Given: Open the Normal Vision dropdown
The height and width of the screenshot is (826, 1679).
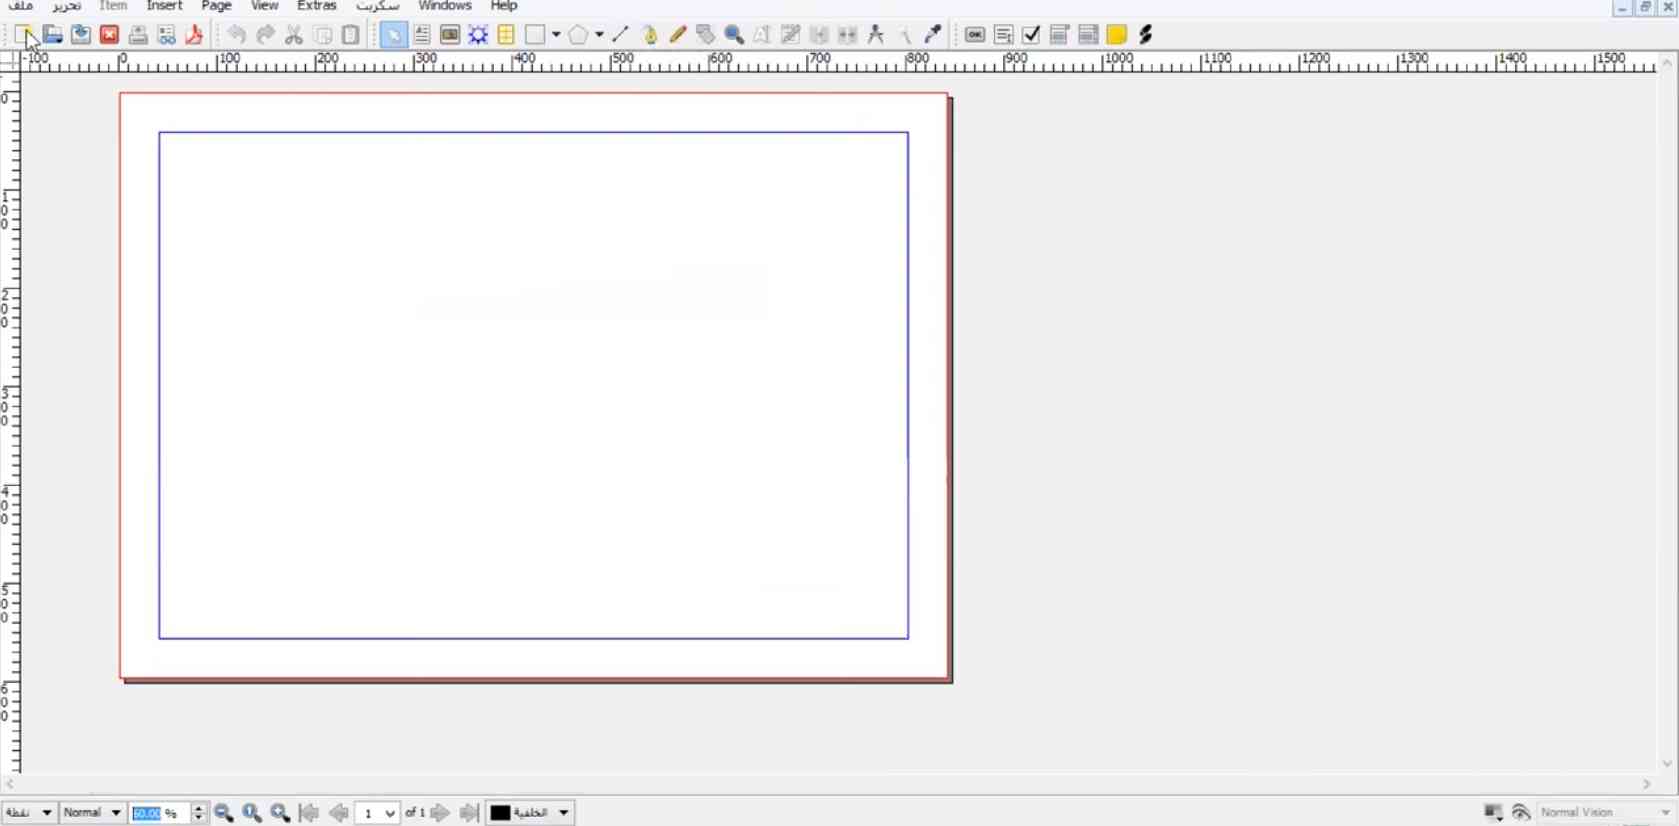Looking at the screenshot, I should click(1606, 813).
